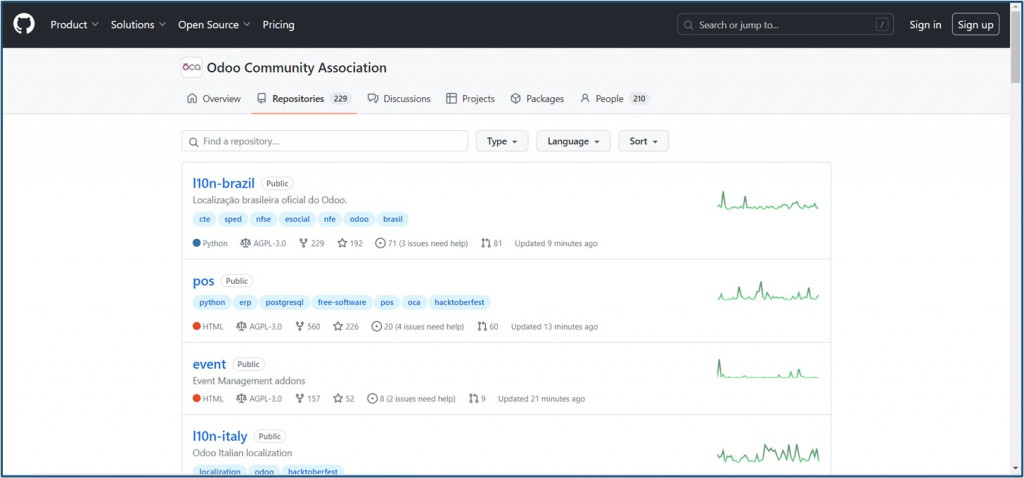Focus the Search or jump to field
This screenshot has width=1024, height=478.
(786, 25)
